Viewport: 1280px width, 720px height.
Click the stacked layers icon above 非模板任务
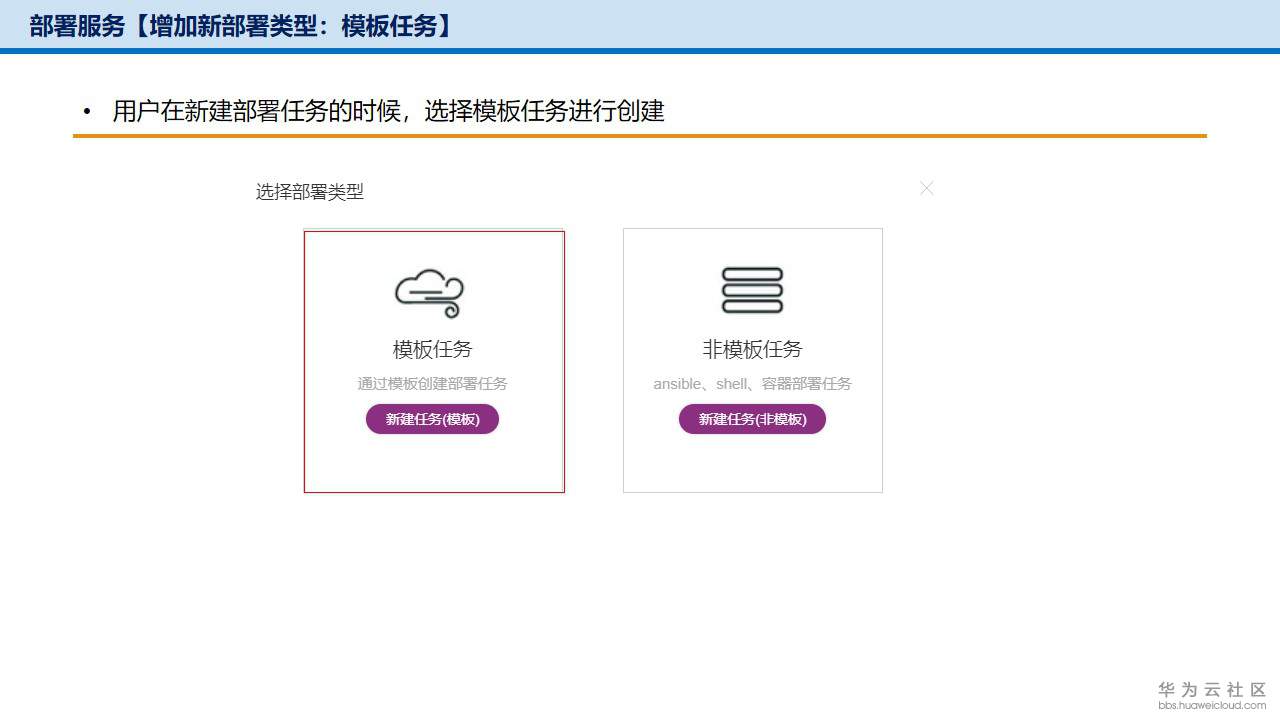752,291
